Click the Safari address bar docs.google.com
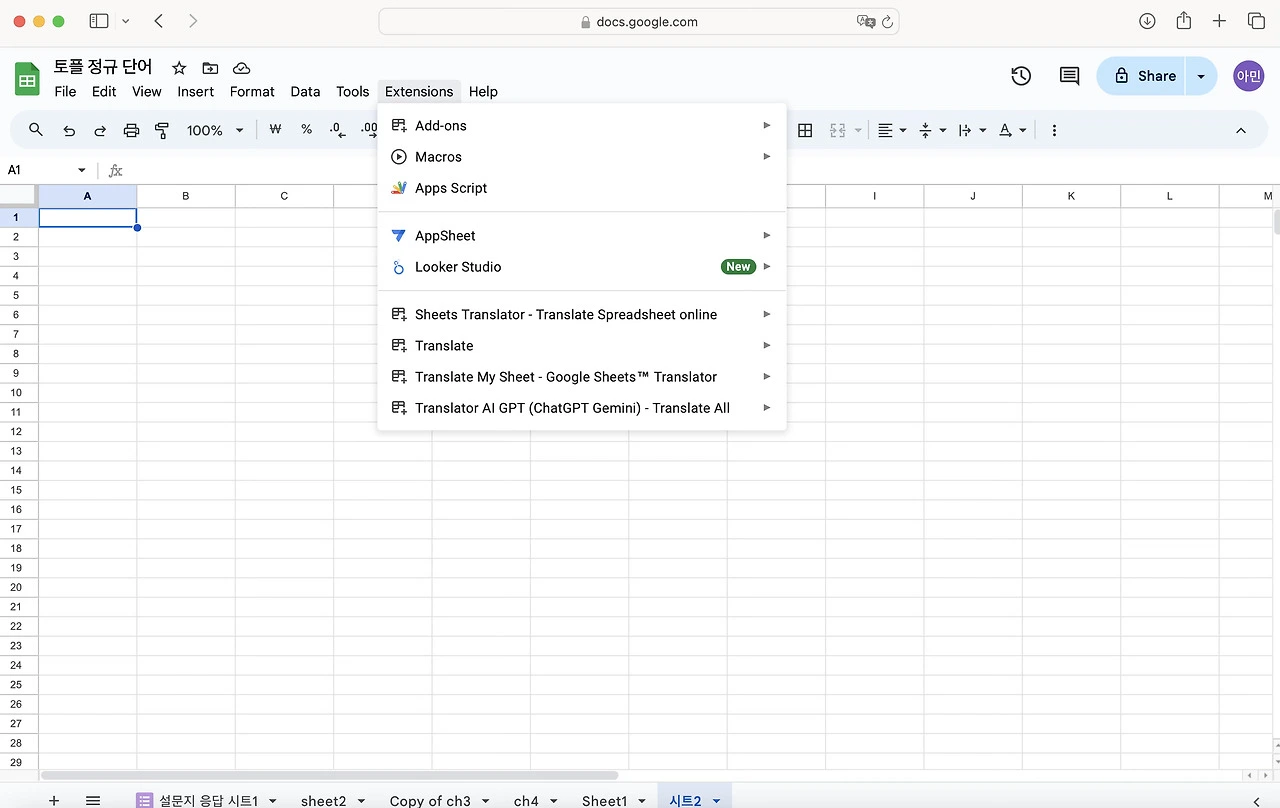Viewport: 1280px width, 808px height. coord(639,21)
